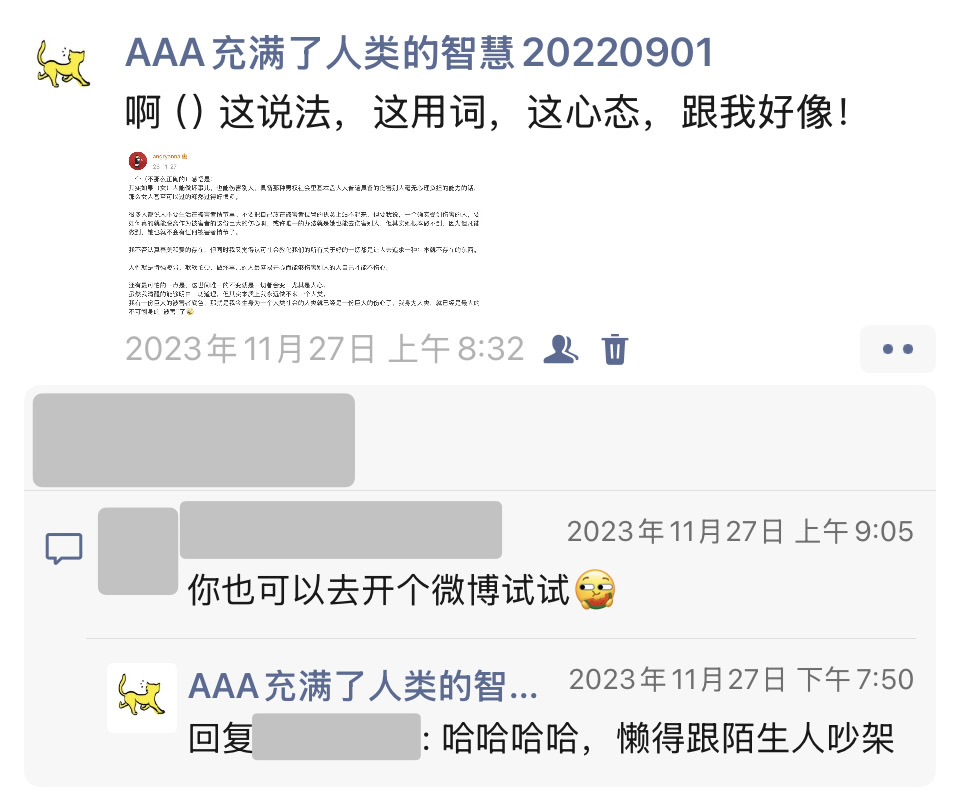This screenshot has width=960, height=793.
Task: Tap the yellow cat avatar of the post author
Action: 64,64
